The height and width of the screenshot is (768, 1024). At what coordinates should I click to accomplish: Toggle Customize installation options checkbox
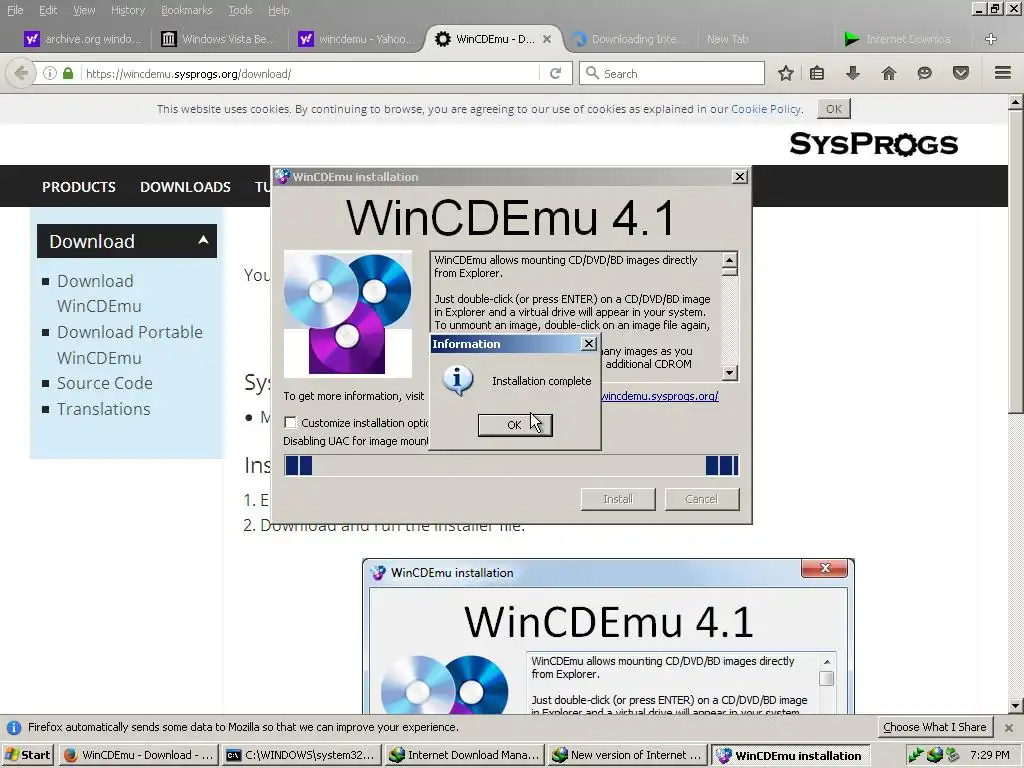click(x=290, y=423)
